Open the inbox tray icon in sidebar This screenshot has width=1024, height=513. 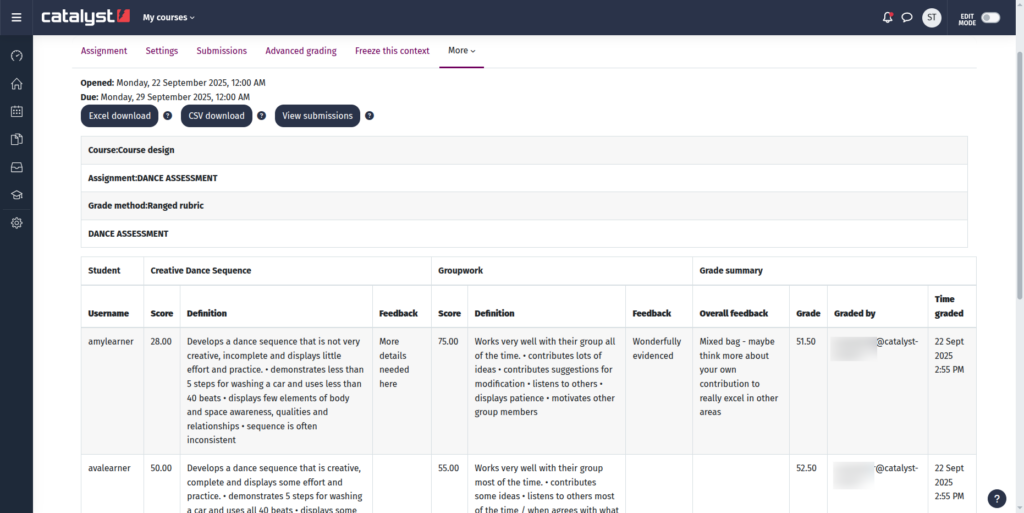[17, 167]
